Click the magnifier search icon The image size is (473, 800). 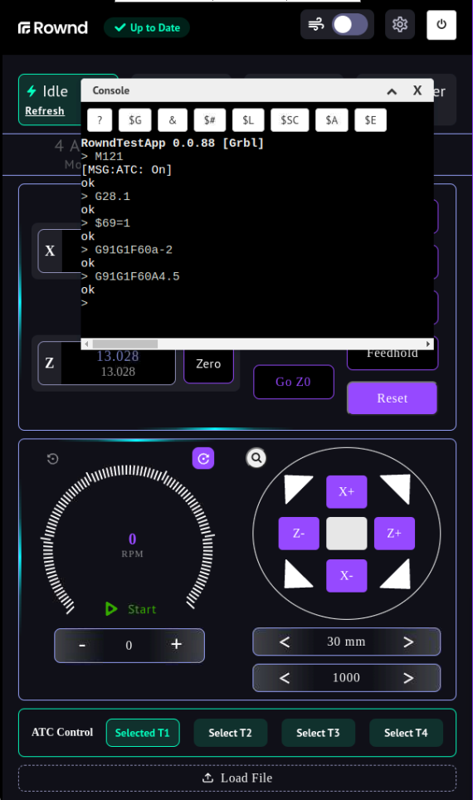point(256,458)
